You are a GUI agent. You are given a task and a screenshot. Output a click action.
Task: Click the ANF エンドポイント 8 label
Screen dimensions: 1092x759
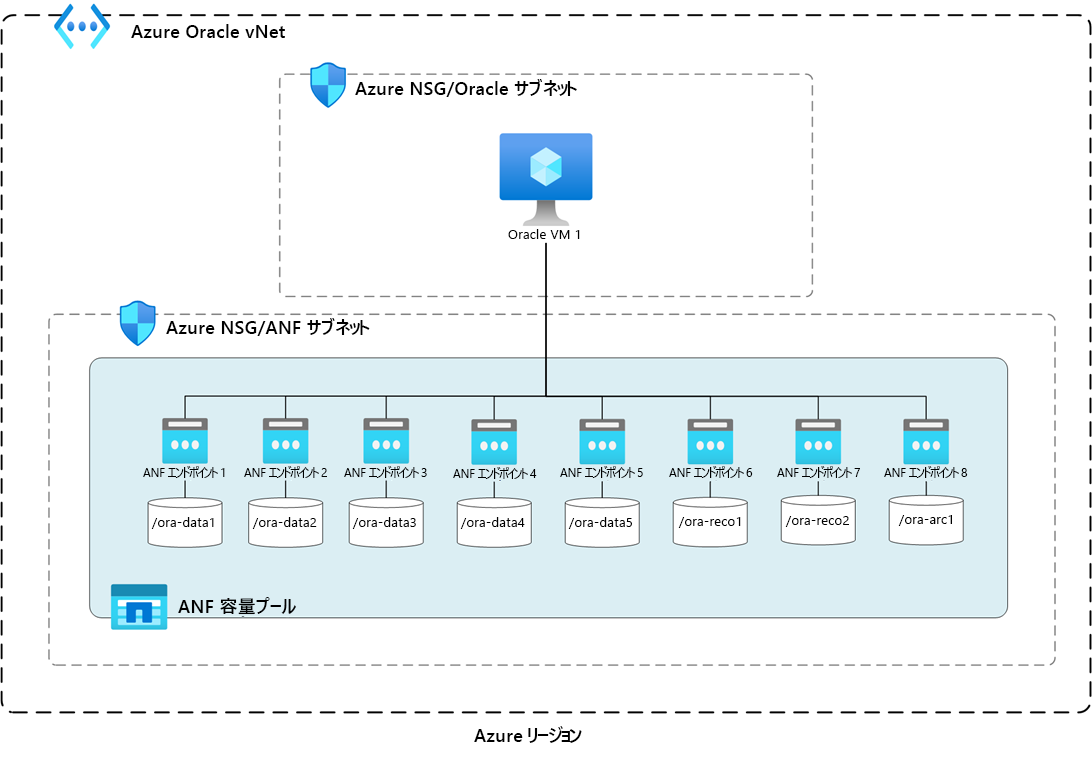tap(926, 473)
